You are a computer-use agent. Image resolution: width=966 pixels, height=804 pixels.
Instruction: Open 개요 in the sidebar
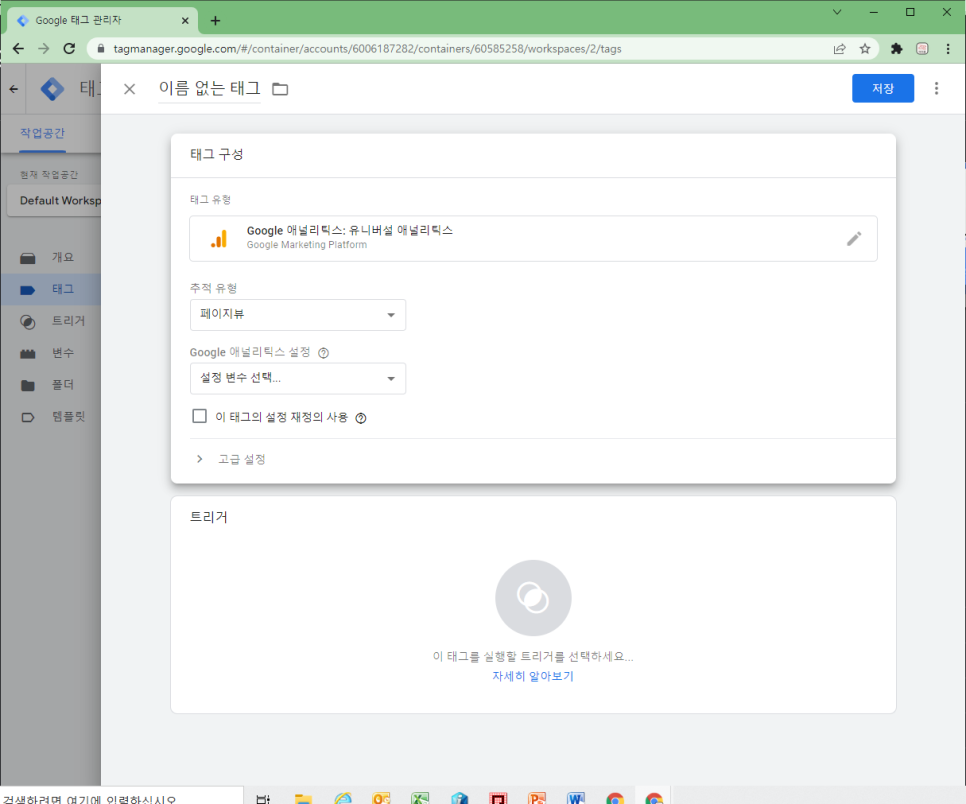51,257
